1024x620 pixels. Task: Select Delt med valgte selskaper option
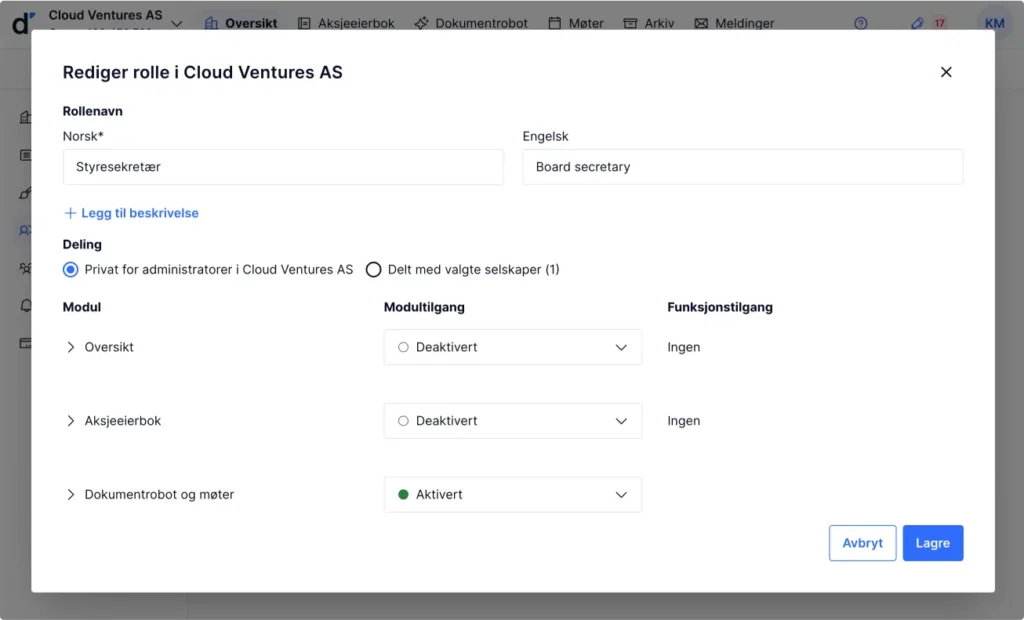(x=374, y=269)
